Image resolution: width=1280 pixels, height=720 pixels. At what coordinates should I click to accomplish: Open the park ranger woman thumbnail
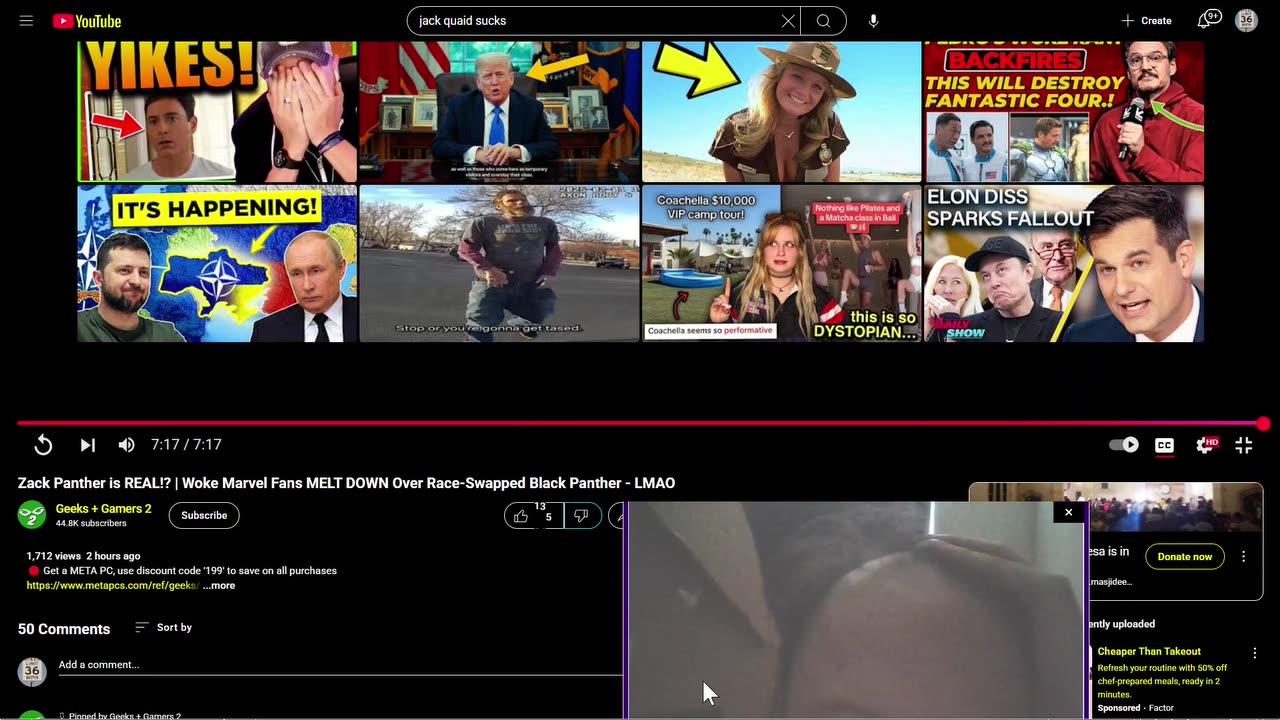(x=781, y=112)
